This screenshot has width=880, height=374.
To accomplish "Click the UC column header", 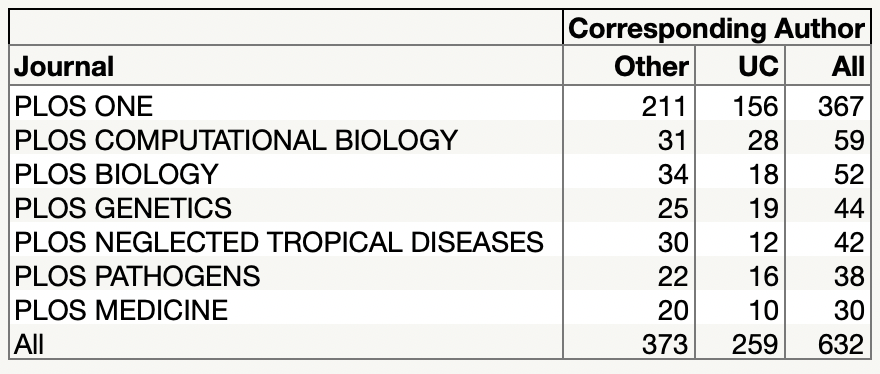I will (x=758, y=66).
